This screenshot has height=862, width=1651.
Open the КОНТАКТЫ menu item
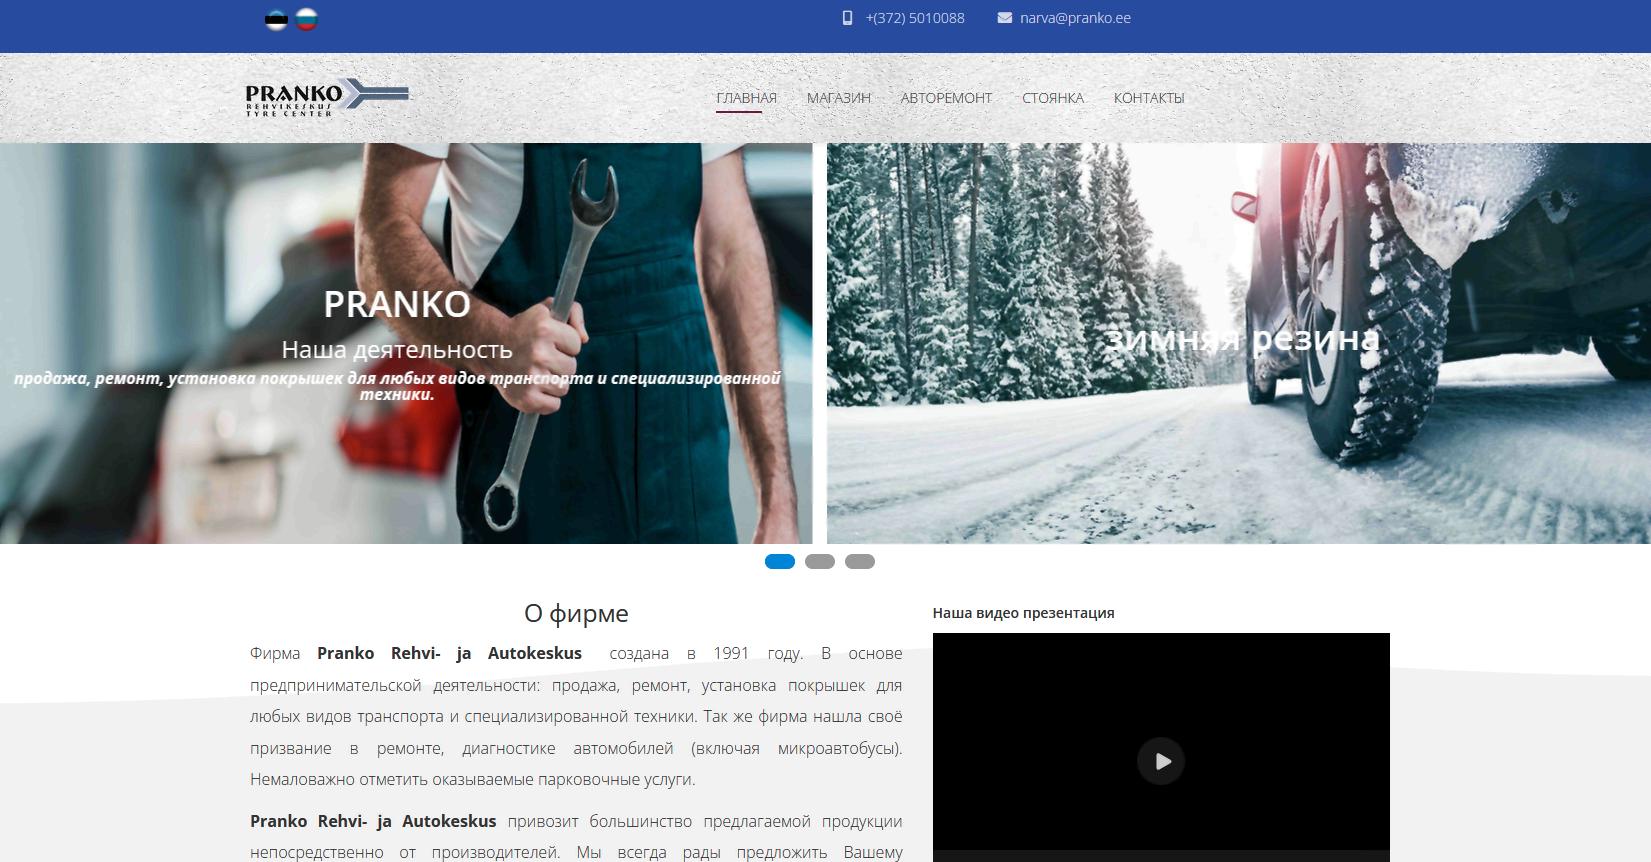[x=1149, y=98]
